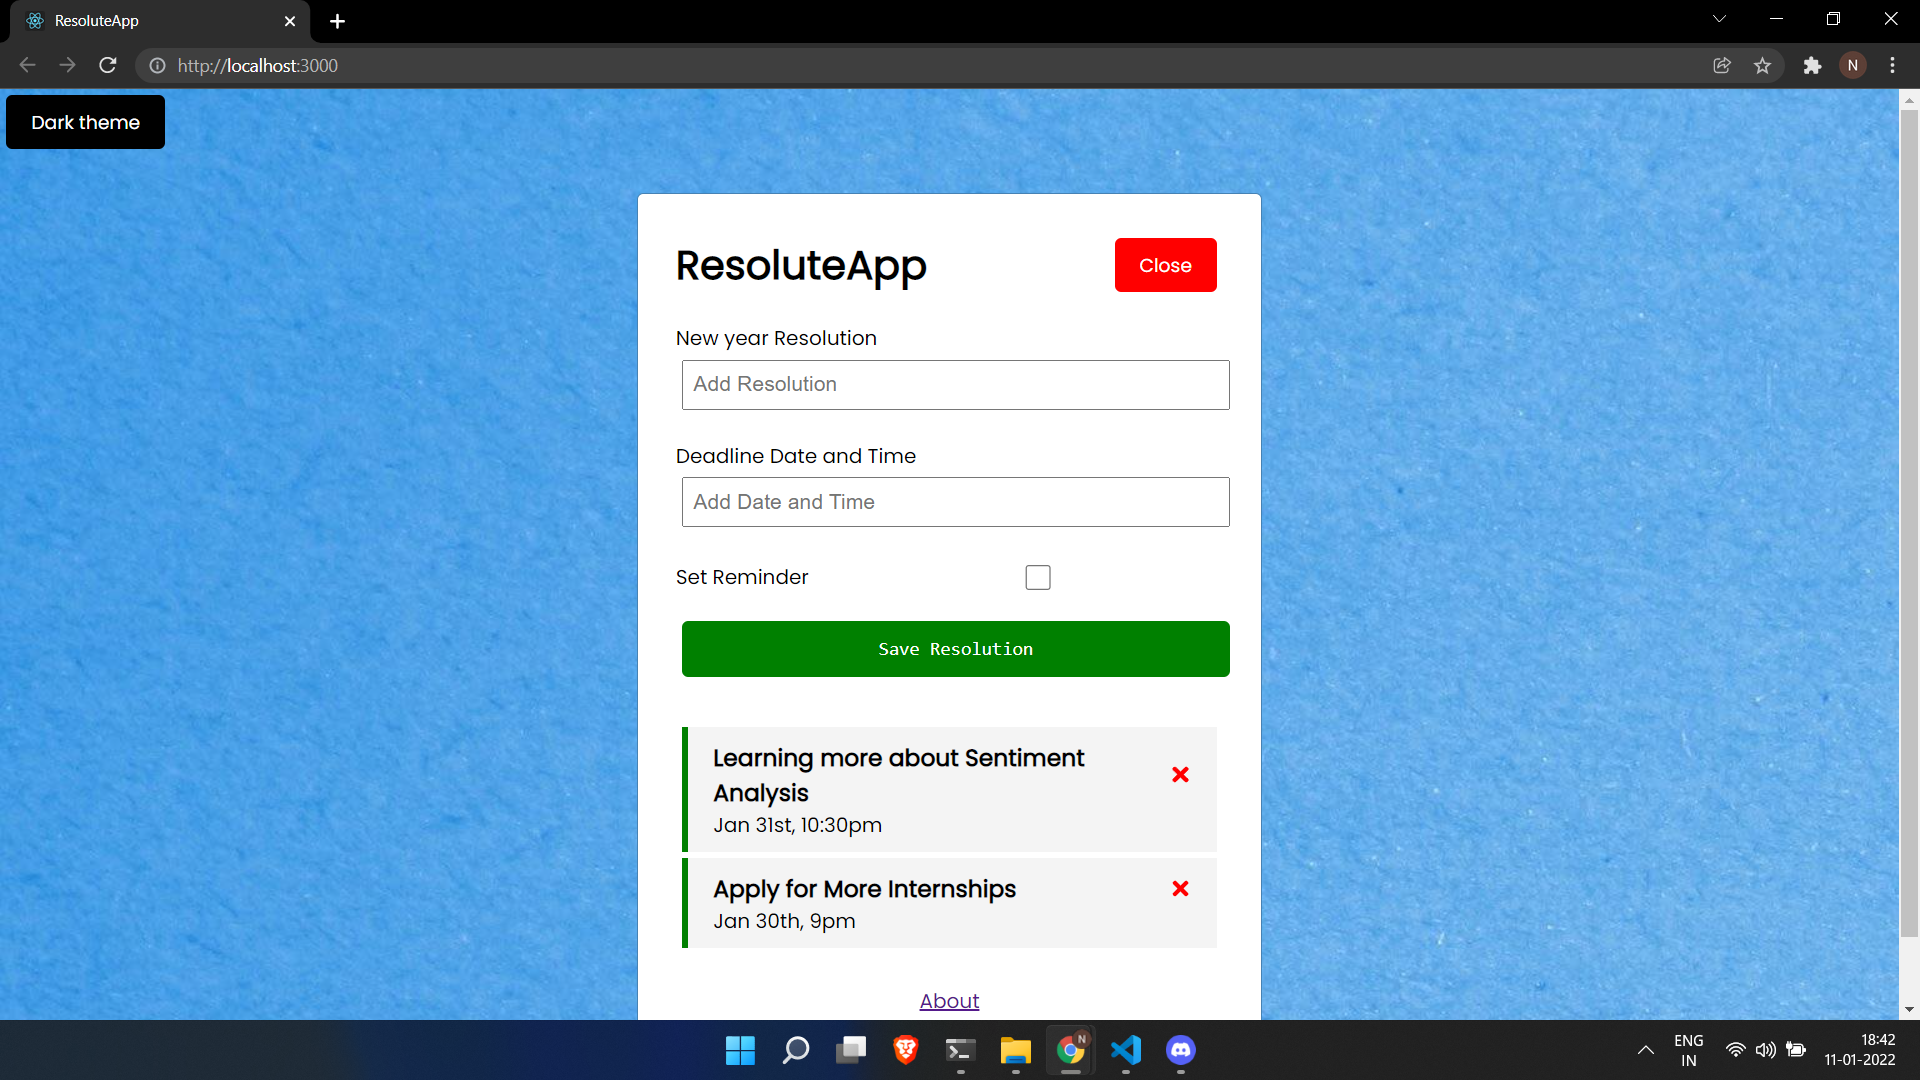Open a new browser tab
This screenshot has height=1080, width=1920.
(x=337, y=21)
